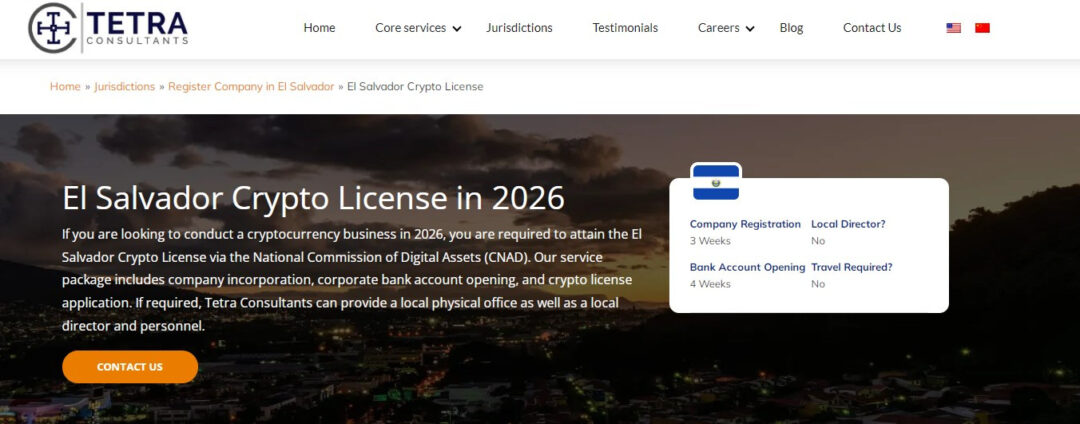Open the Careers menu item
The image size is (1080, 424).
coord(718,28)
